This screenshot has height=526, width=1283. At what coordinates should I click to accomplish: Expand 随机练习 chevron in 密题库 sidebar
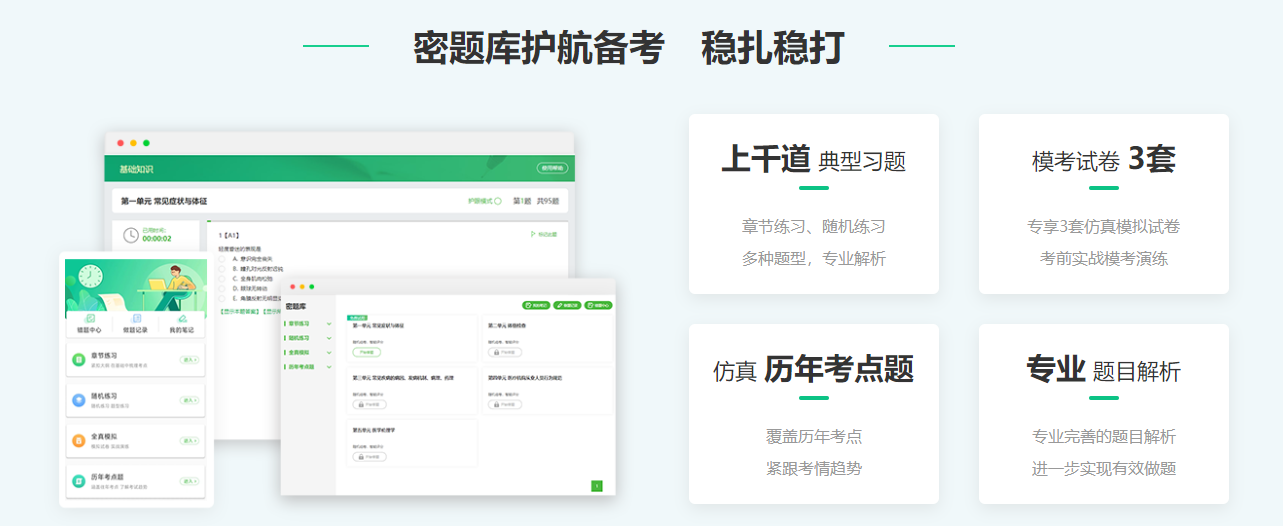point(329,338)
